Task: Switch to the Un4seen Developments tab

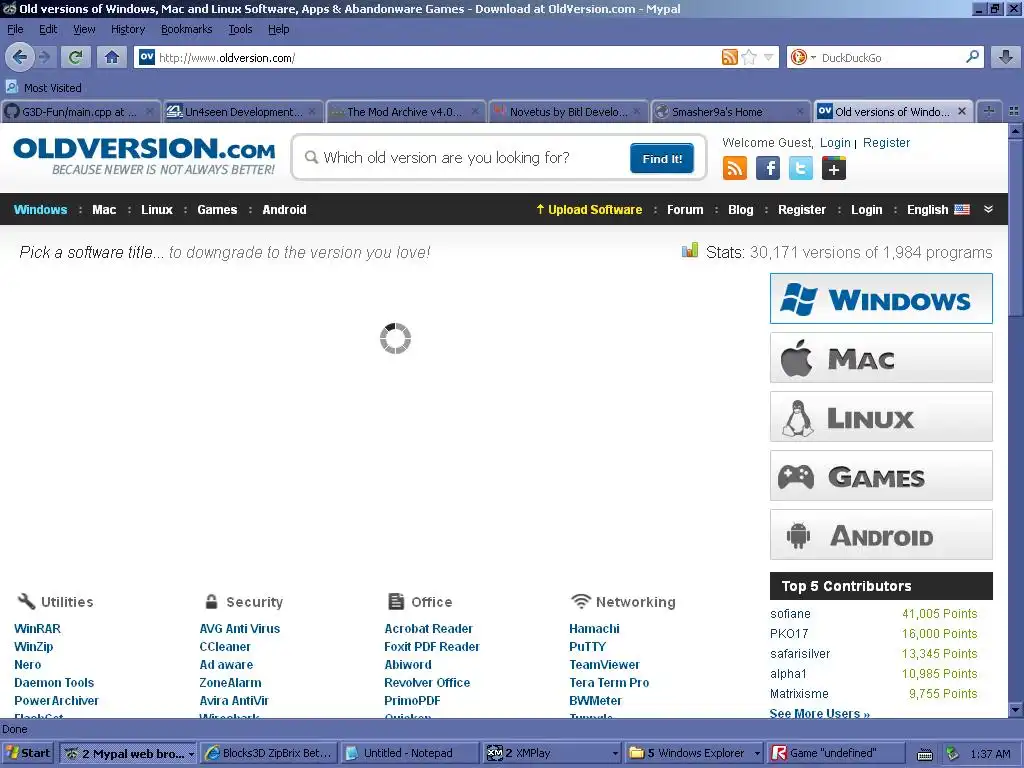Action: 242,112
